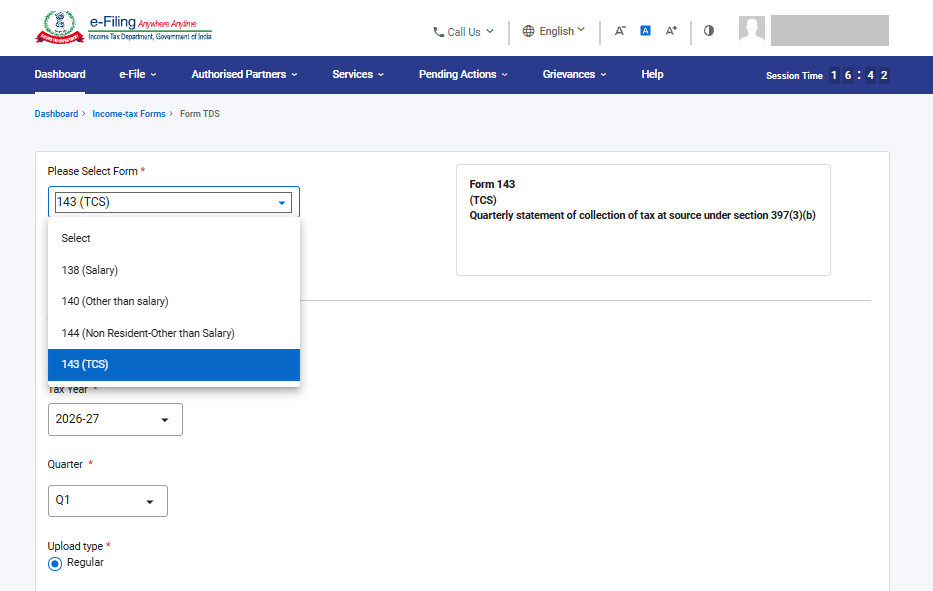
Task: Open the Quarter Q1 dropdown
Action: click(x=108, y=501)
